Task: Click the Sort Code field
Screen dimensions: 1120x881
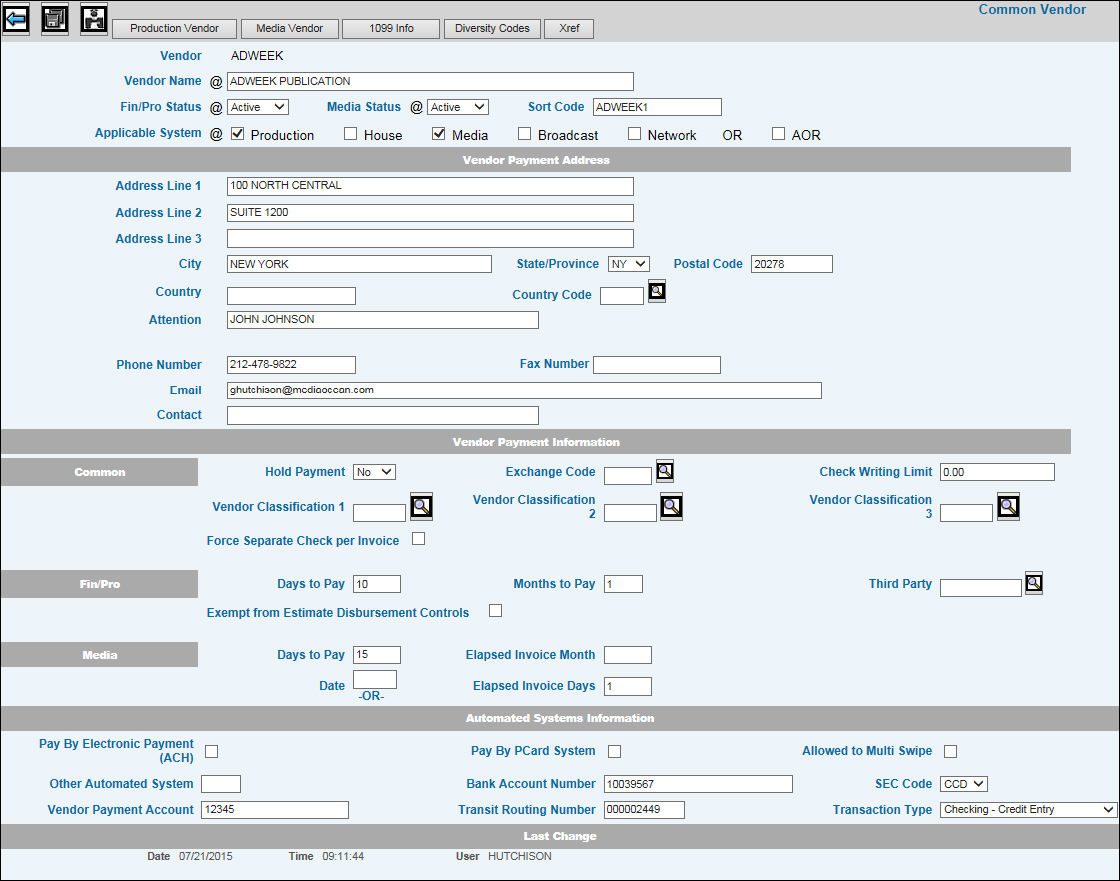Action: 657,107
